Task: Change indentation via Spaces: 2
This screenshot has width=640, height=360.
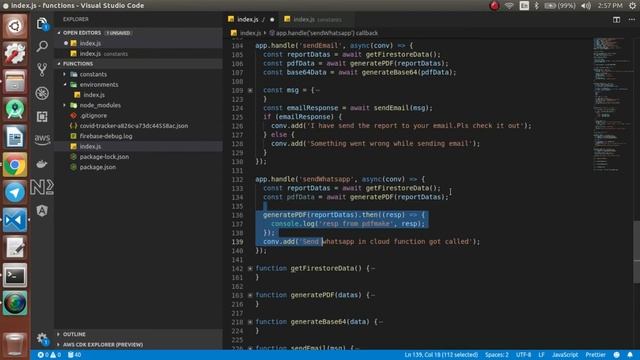Action: coord(497,355)
